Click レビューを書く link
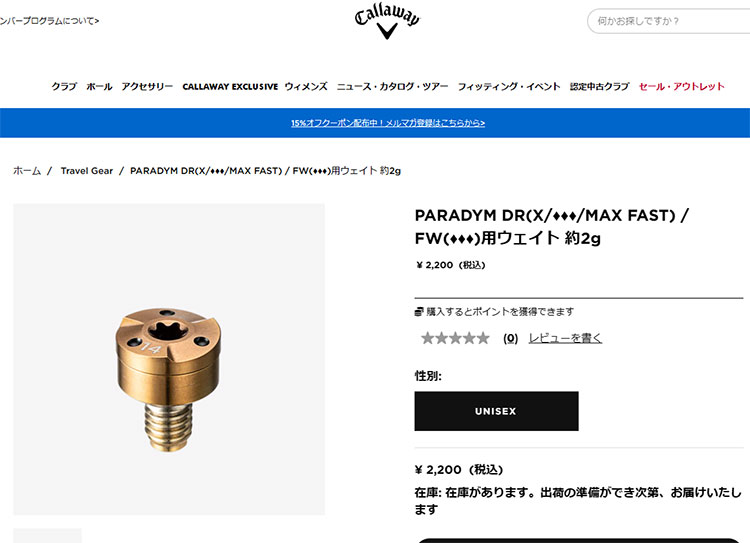This screenshot has width=750, height=543. [x=565, y=338]
